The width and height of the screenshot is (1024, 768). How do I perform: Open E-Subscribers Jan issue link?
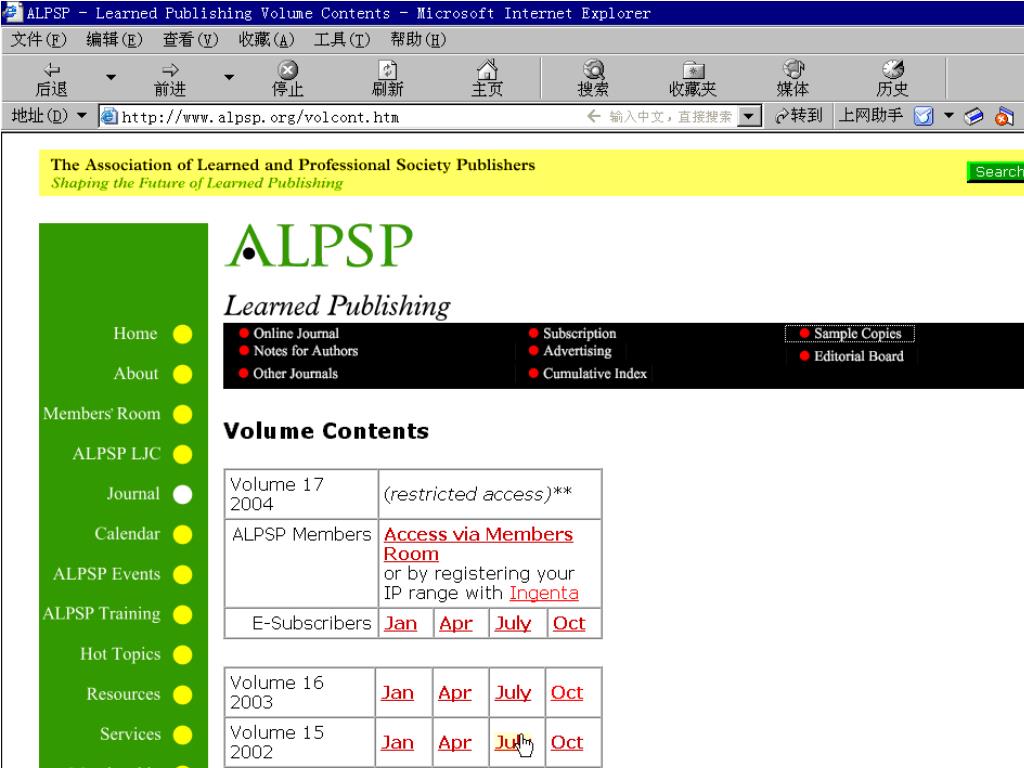point(400,624)
